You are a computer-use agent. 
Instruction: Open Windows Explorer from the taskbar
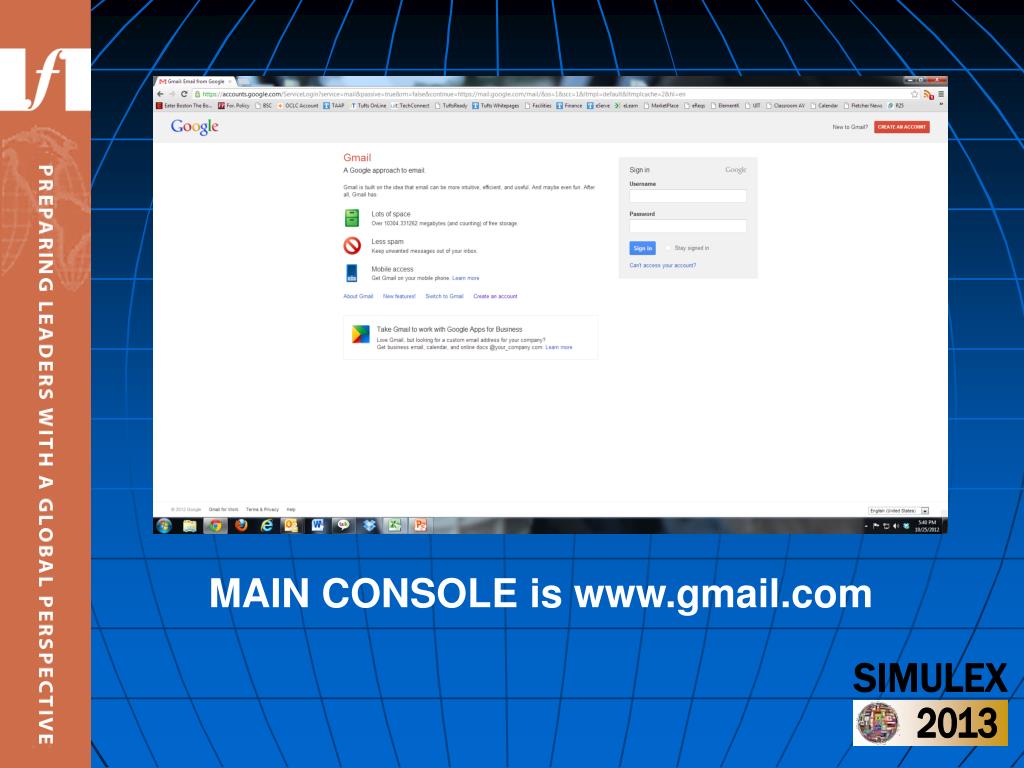pos(189,526)
